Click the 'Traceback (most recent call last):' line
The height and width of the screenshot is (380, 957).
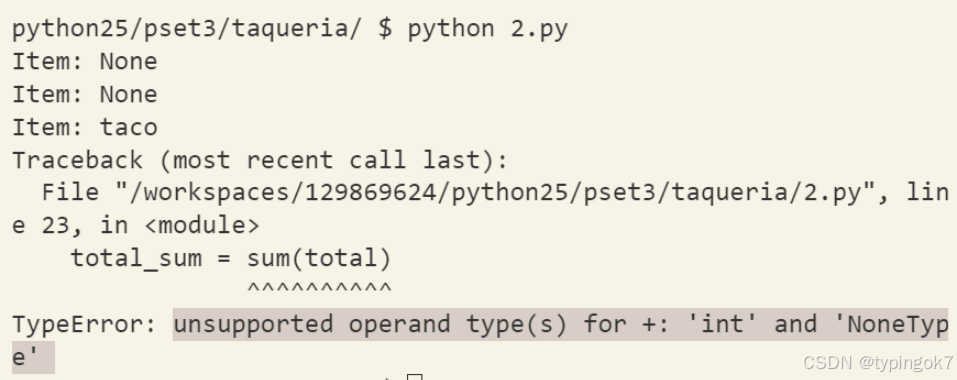tap(260, 160)
